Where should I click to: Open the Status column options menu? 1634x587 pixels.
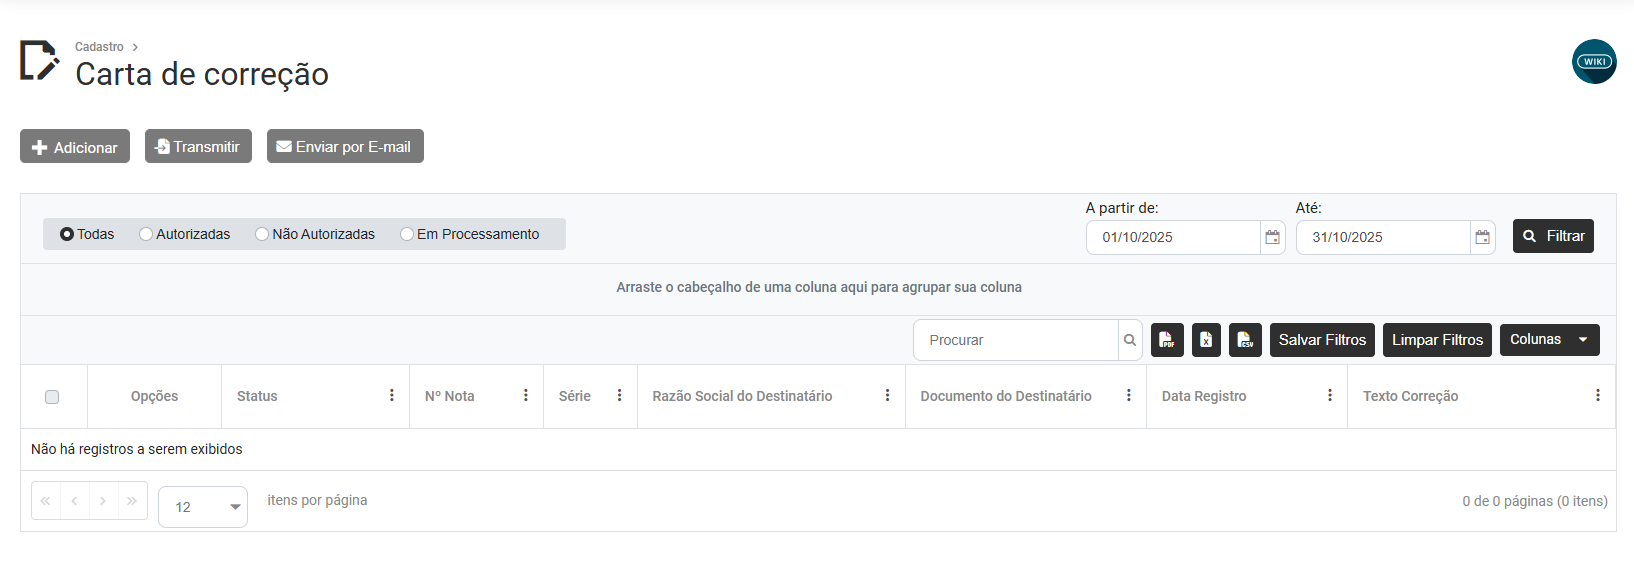[x=392, y=396]
